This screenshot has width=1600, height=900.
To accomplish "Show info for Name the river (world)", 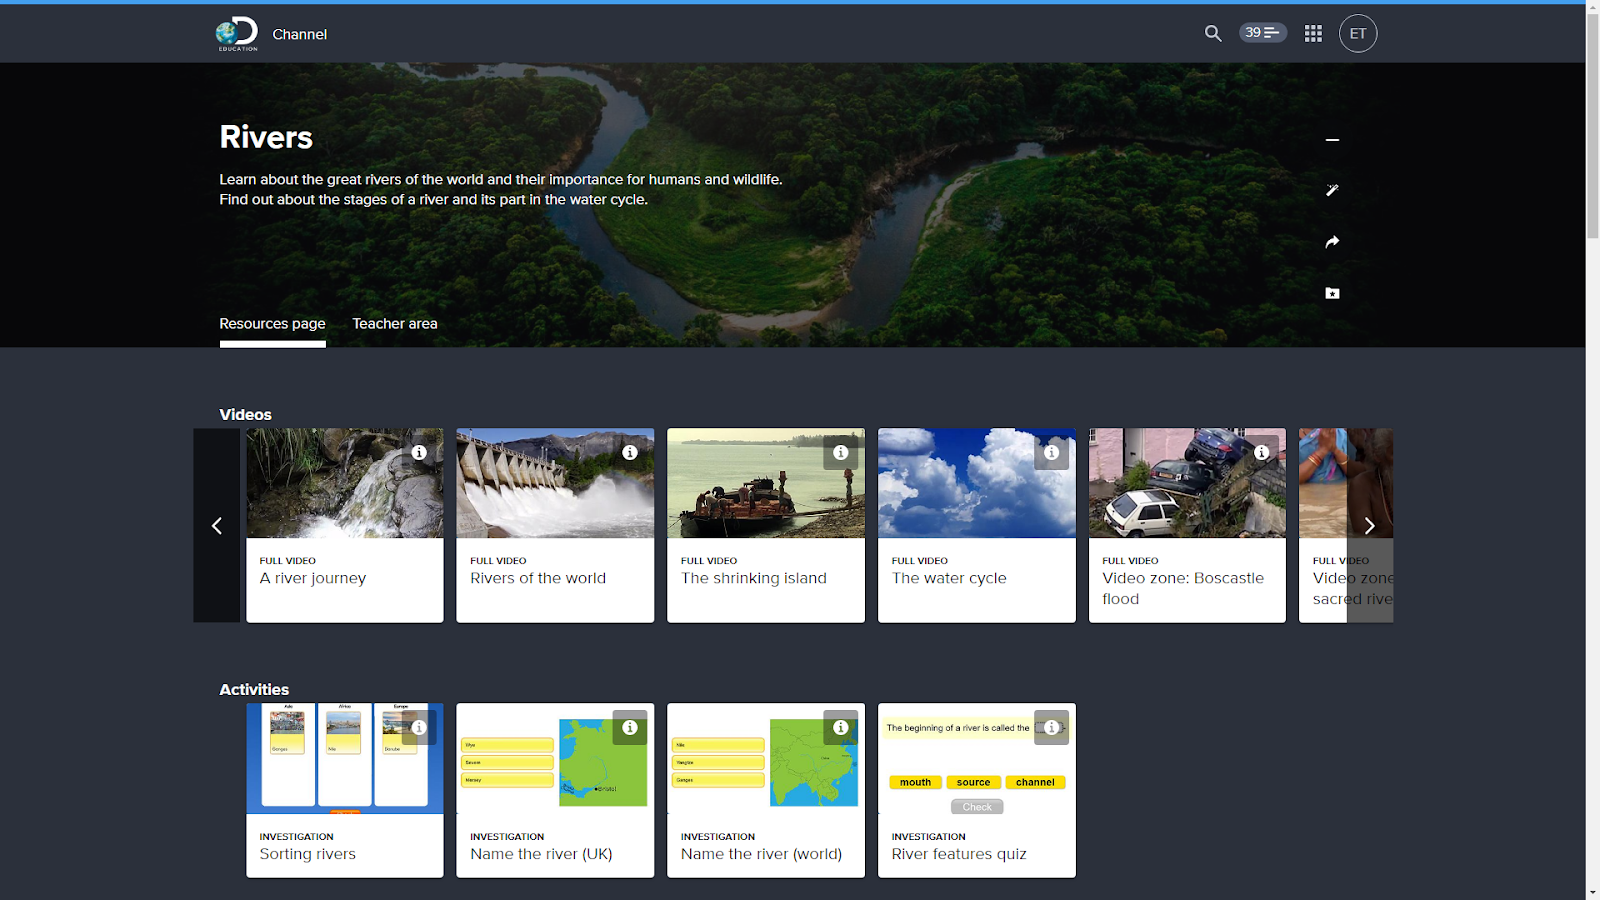I will point(841,728).
